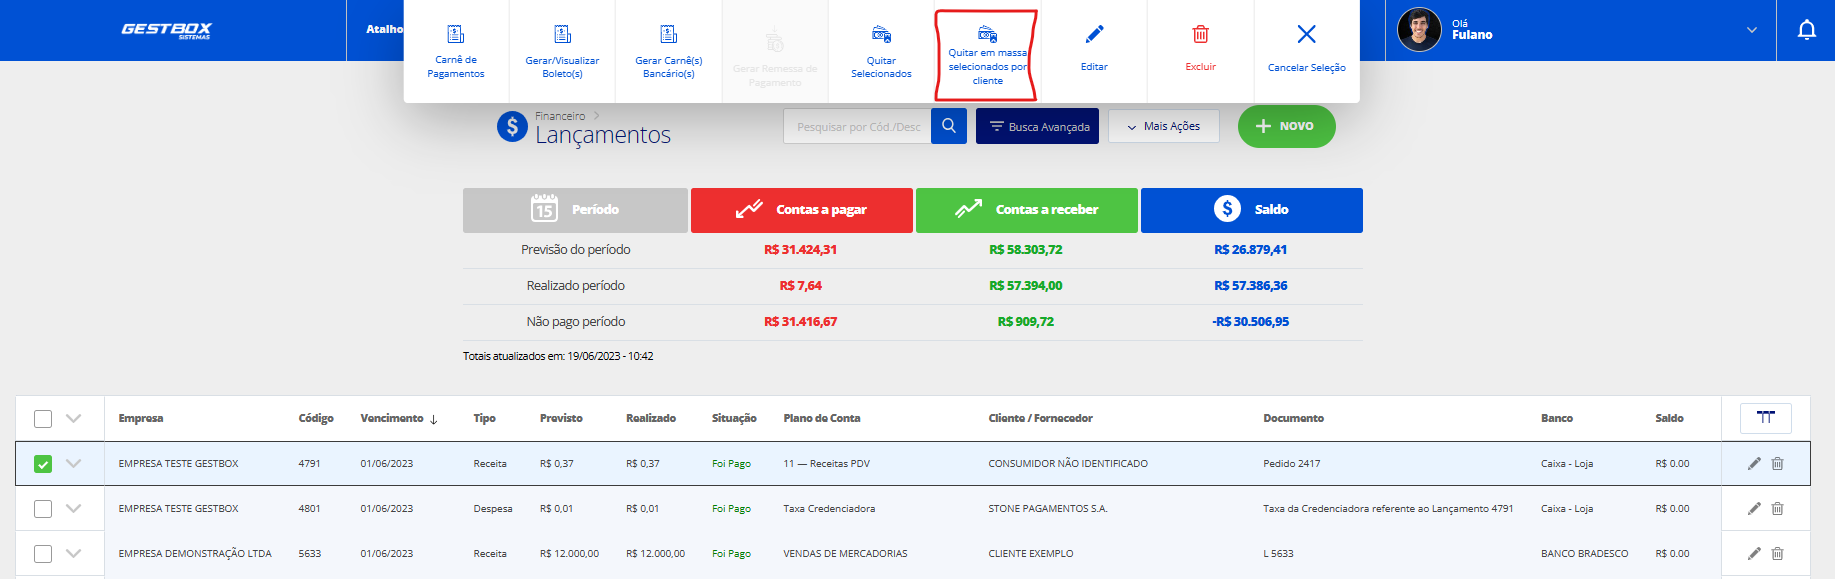Click the Carnê de Pagamentos icon
Image resolution: width=1835 pixels, height=579 pixels.
click(456, 35)
